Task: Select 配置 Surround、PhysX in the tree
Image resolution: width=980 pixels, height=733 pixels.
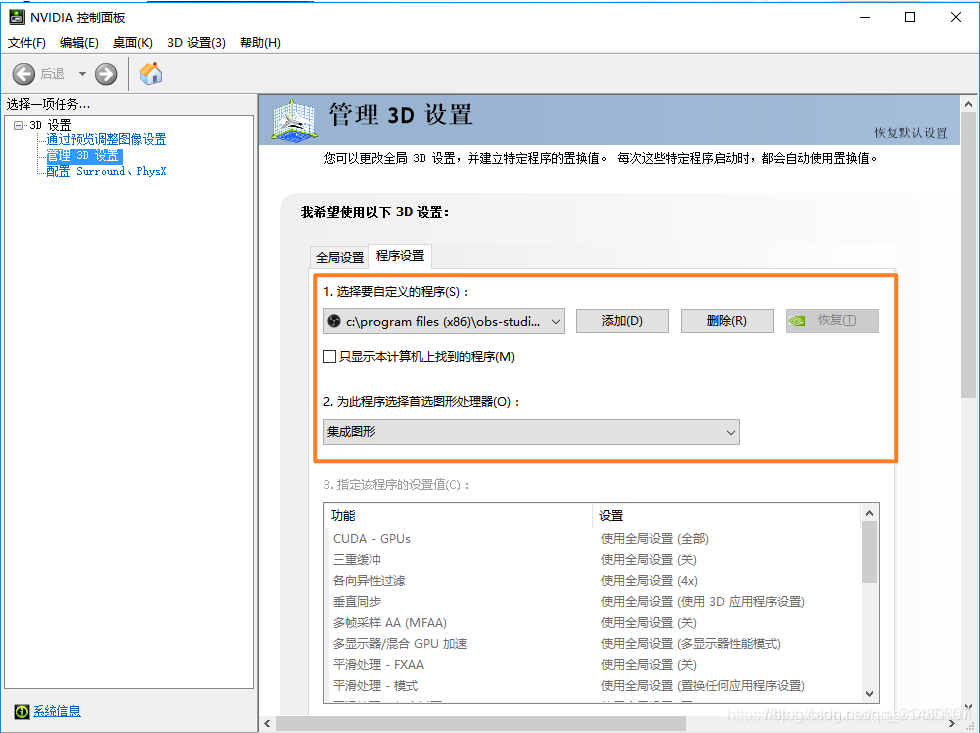Action: pyautogui.click(x=106, y=171)
